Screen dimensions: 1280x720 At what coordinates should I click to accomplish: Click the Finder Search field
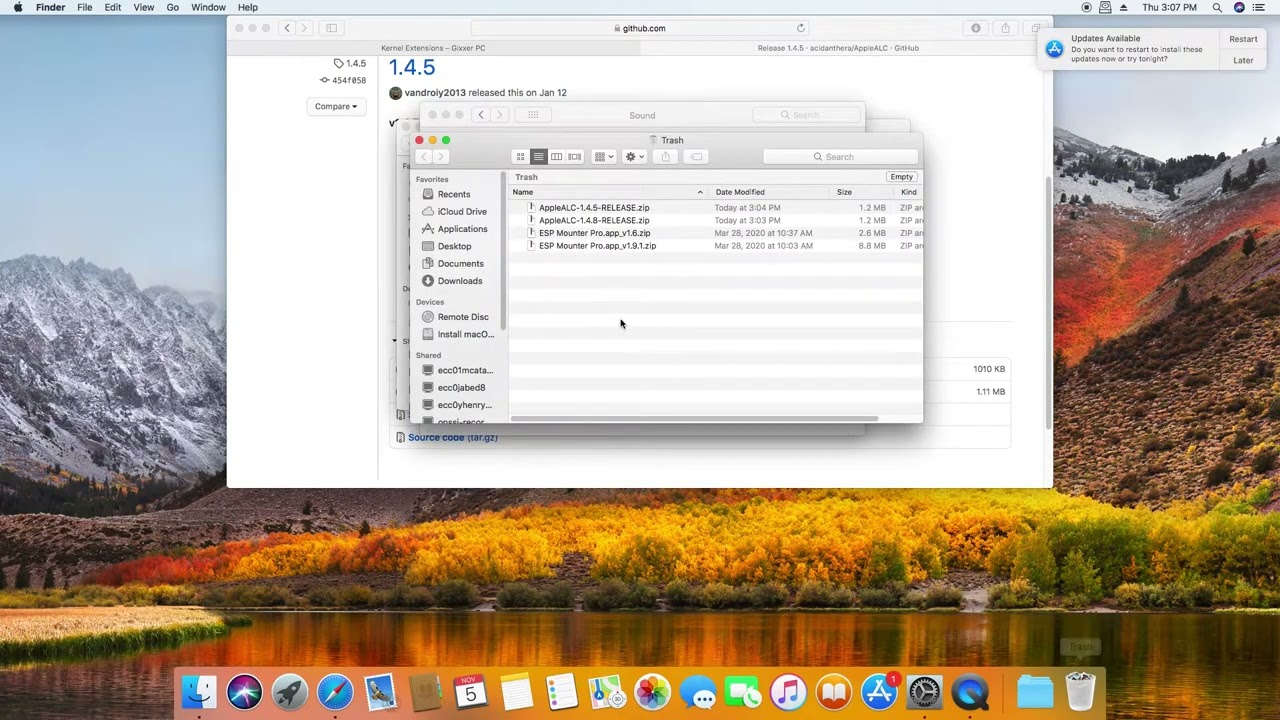tap(840, 157)
